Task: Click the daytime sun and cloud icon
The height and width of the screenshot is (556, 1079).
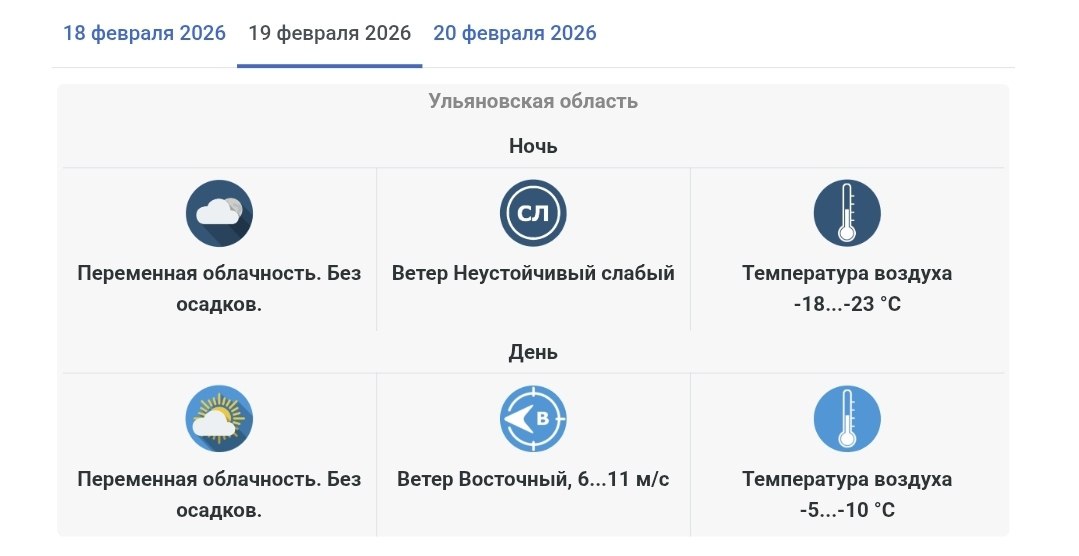Action: point(219,418)
